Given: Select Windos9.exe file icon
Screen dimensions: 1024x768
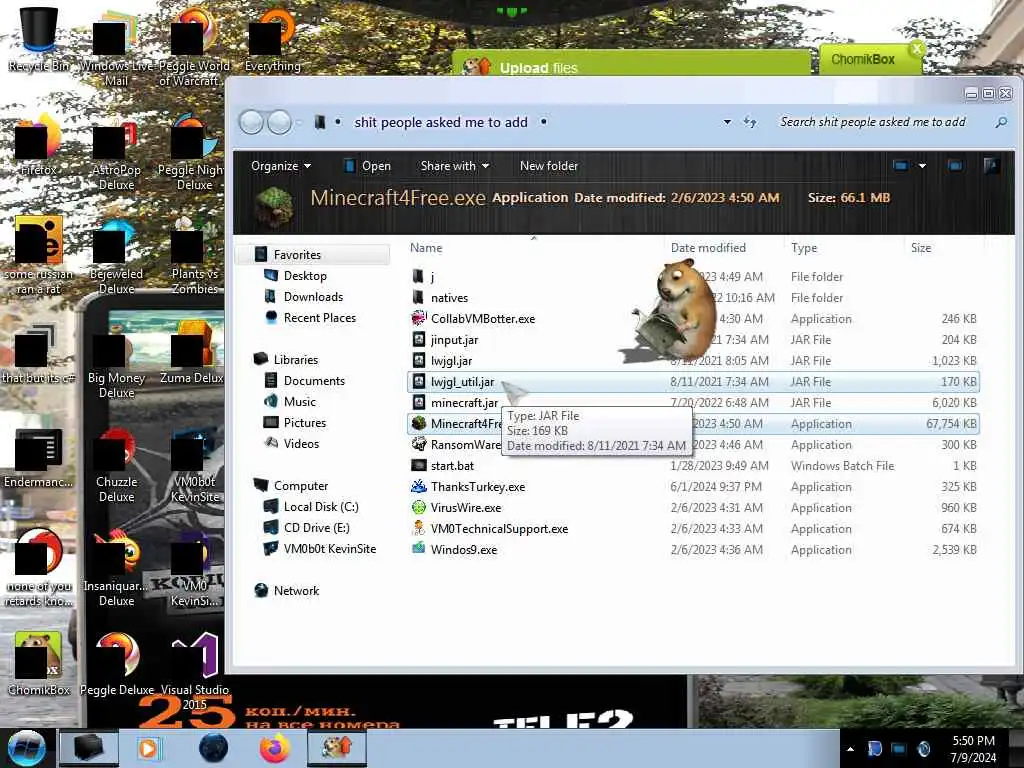Looking at the screenshot, I should [419, 549].
